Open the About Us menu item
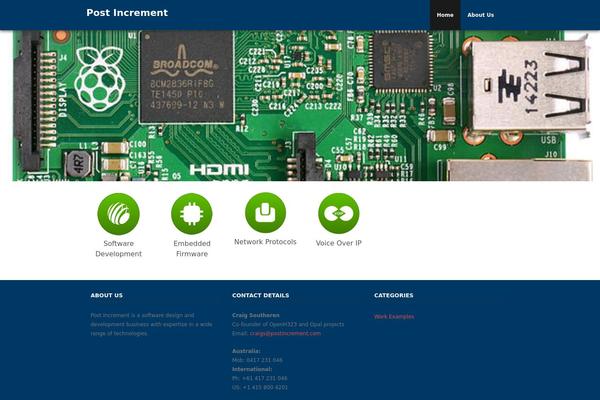 (481, 15)
